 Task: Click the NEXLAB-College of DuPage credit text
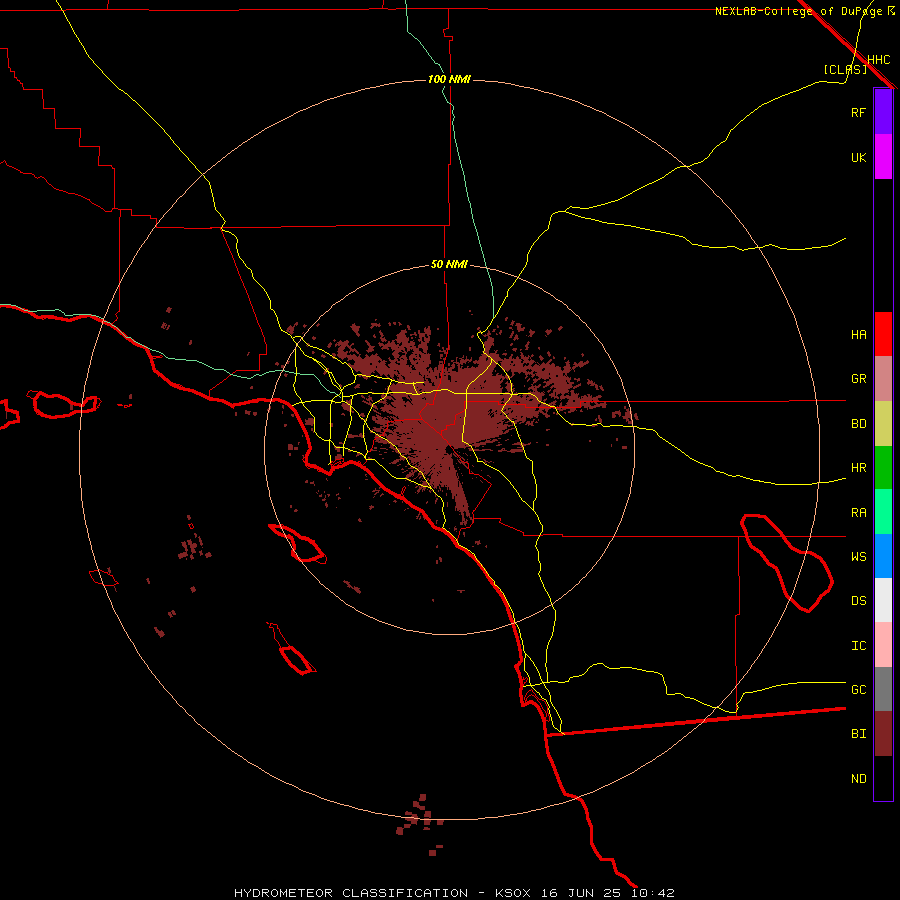(798, 11)
